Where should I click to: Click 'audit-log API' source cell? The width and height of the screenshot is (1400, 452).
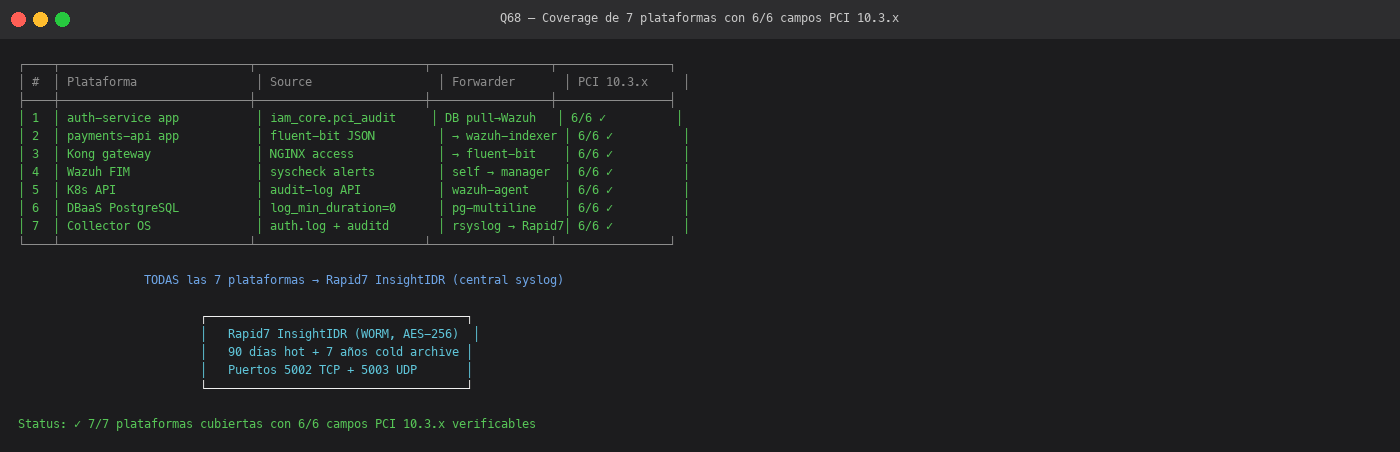pyautogui.click(x=315, y=190)
